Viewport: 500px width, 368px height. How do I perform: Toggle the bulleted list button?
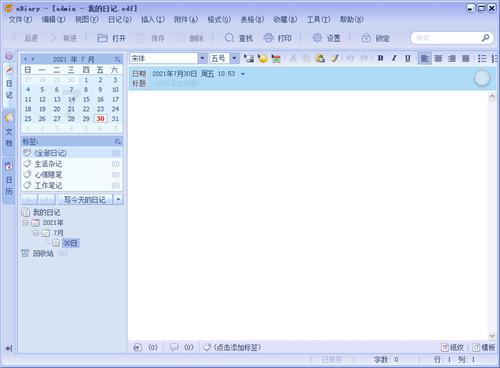pos(482,58)
